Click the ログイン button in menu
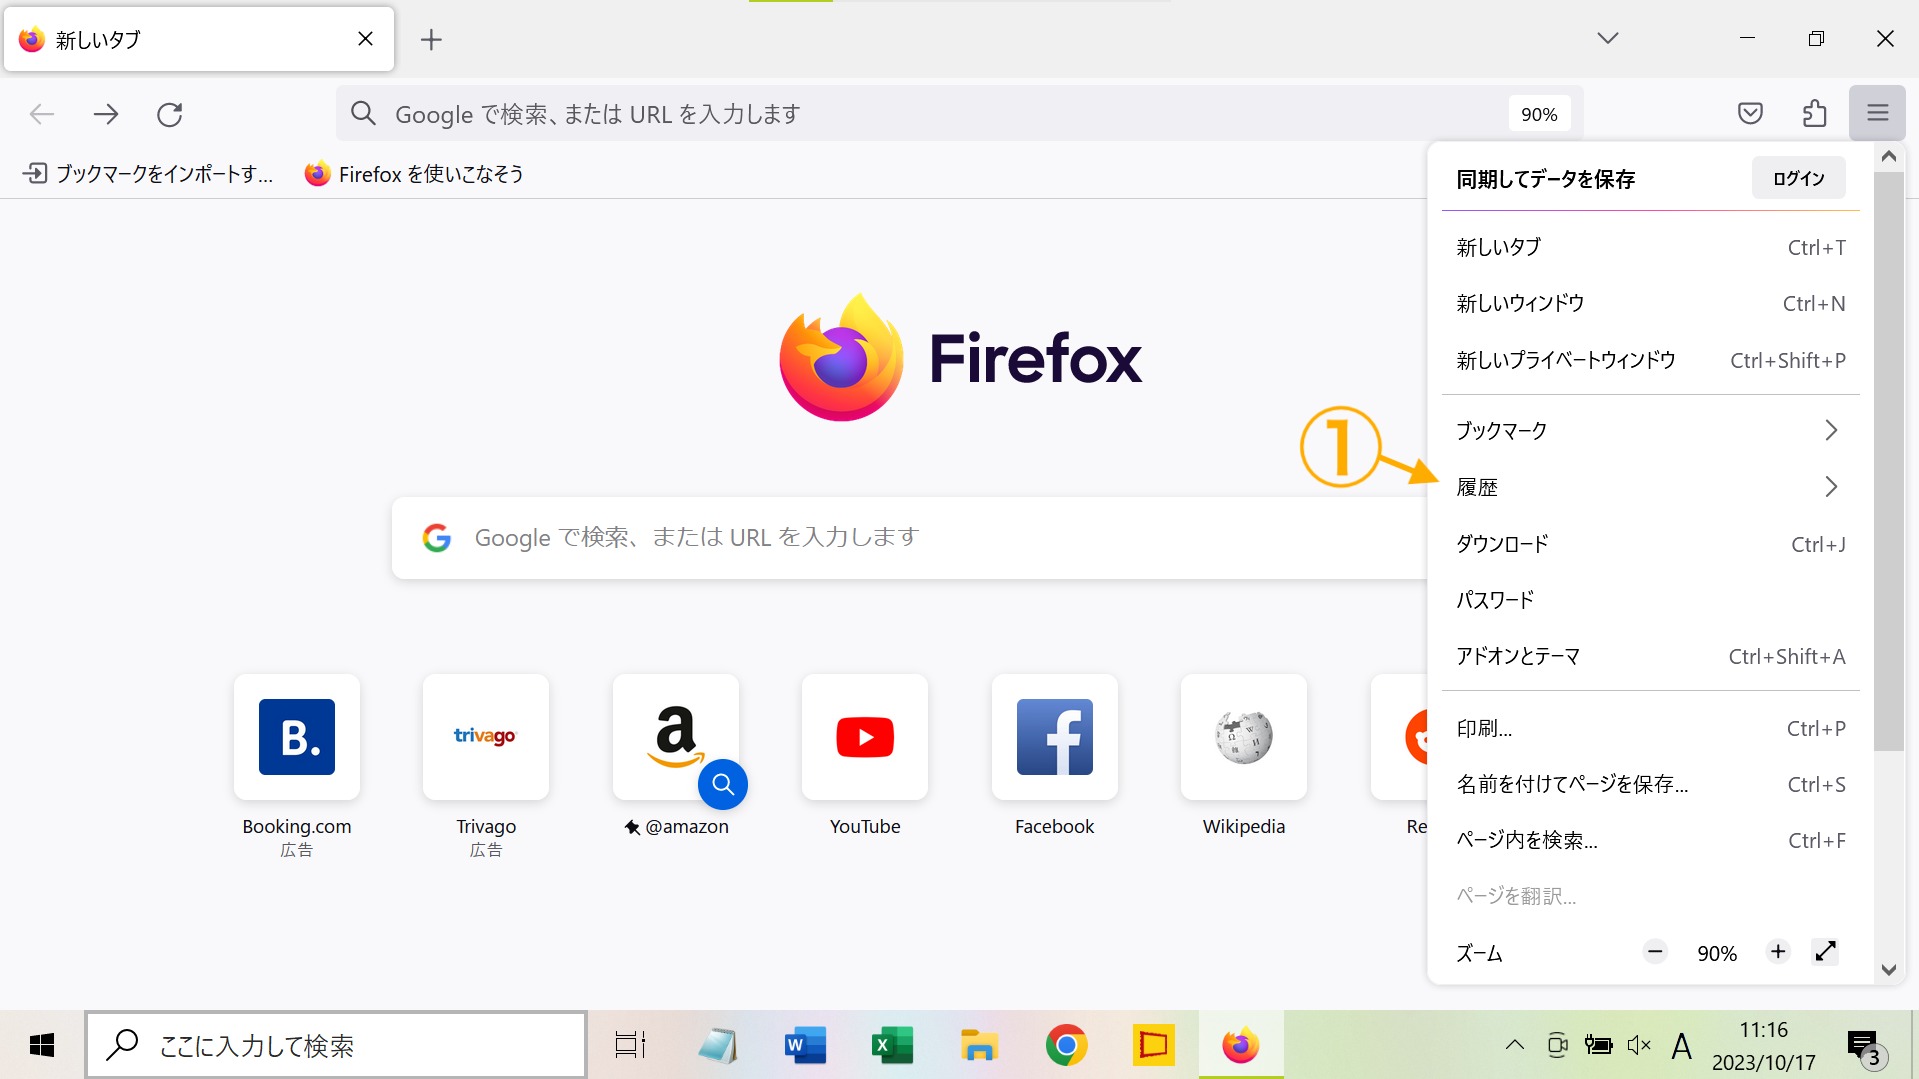 (x=1798, y=178)
